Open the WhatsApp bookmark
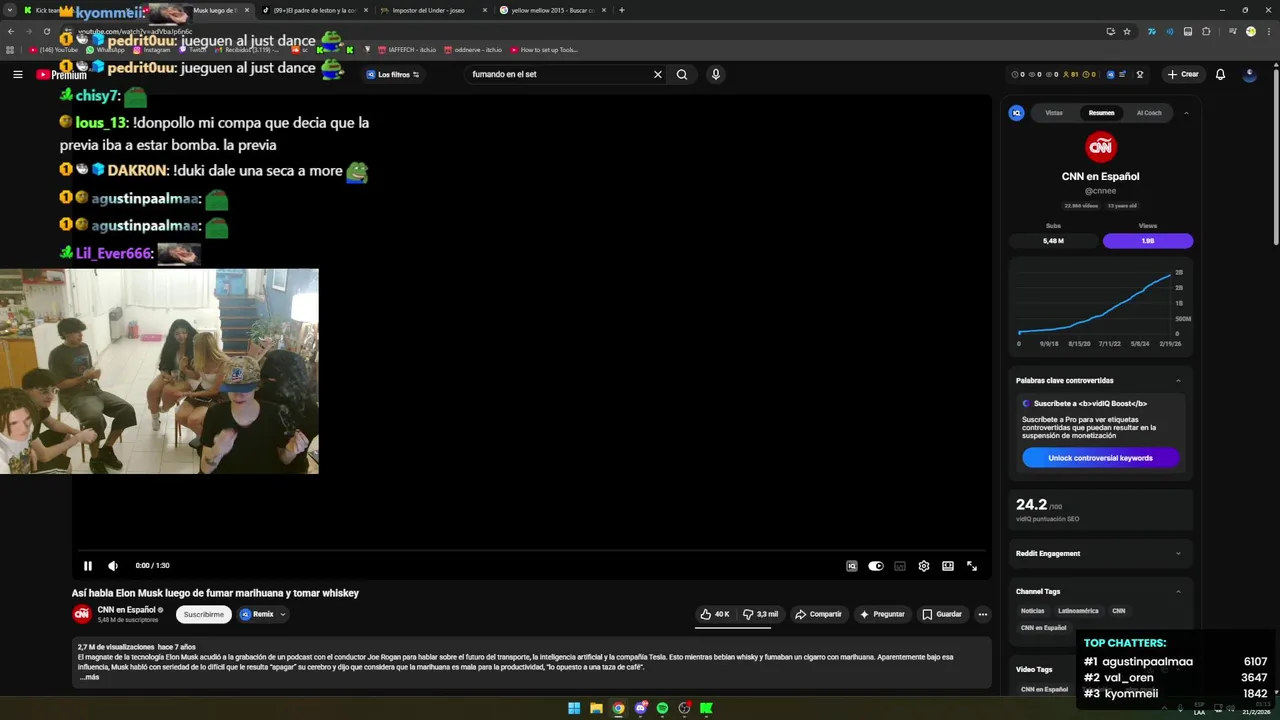Viewport: 1280px width, 720px height. pyautogui.click(x=105, y=50)
